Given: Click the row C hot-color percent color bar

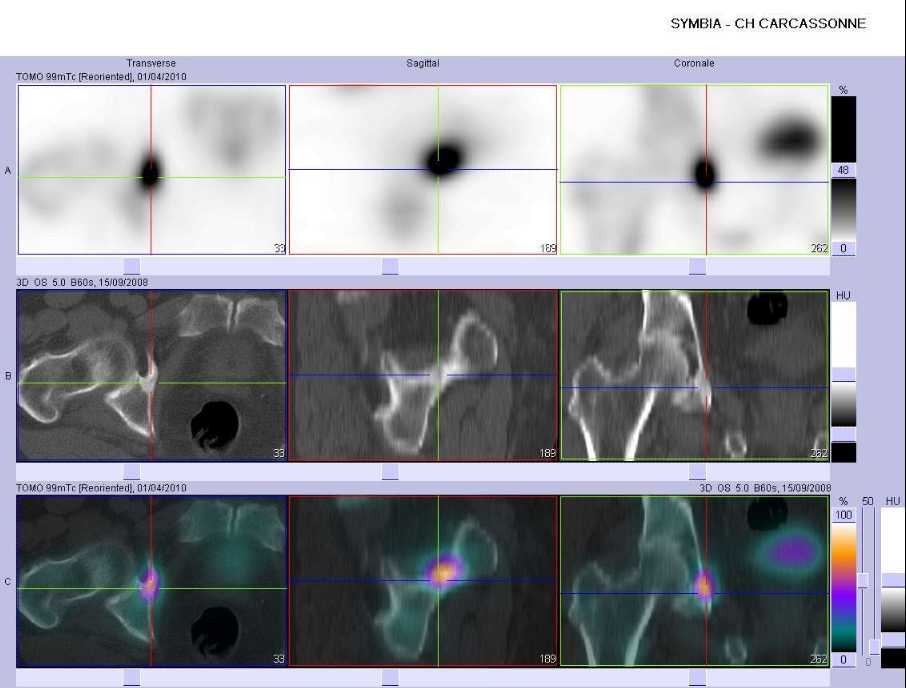Looking at the screenshot, I should pos(844,587).
